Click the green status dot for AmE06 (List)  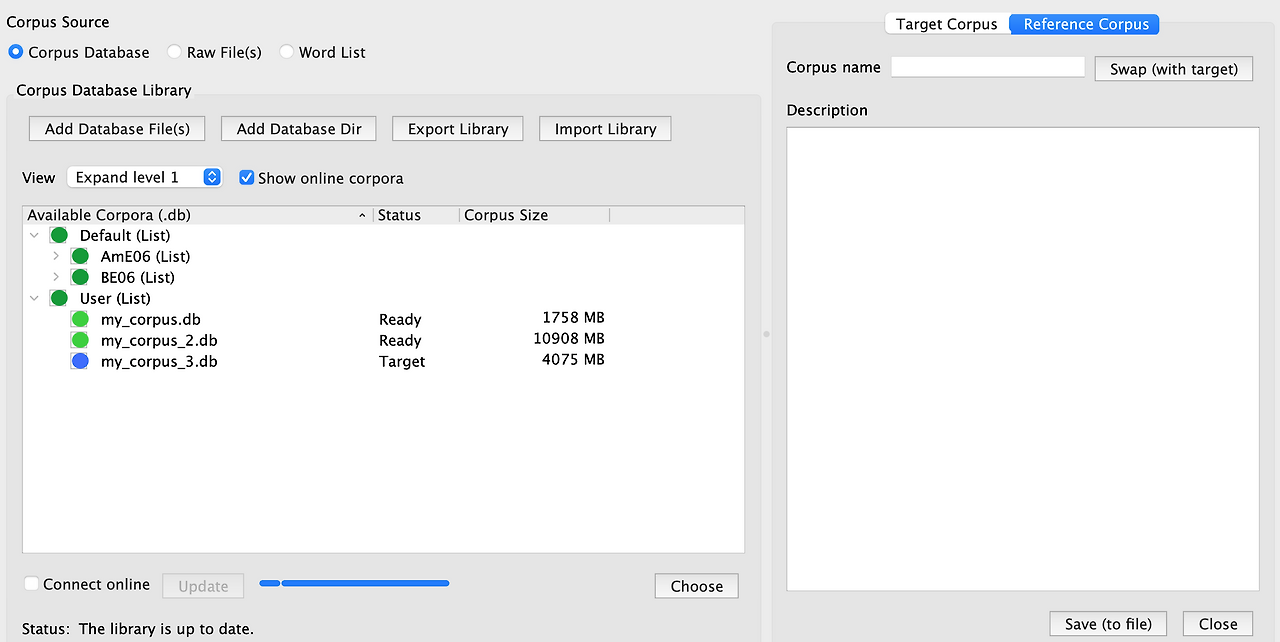point(80,256)
